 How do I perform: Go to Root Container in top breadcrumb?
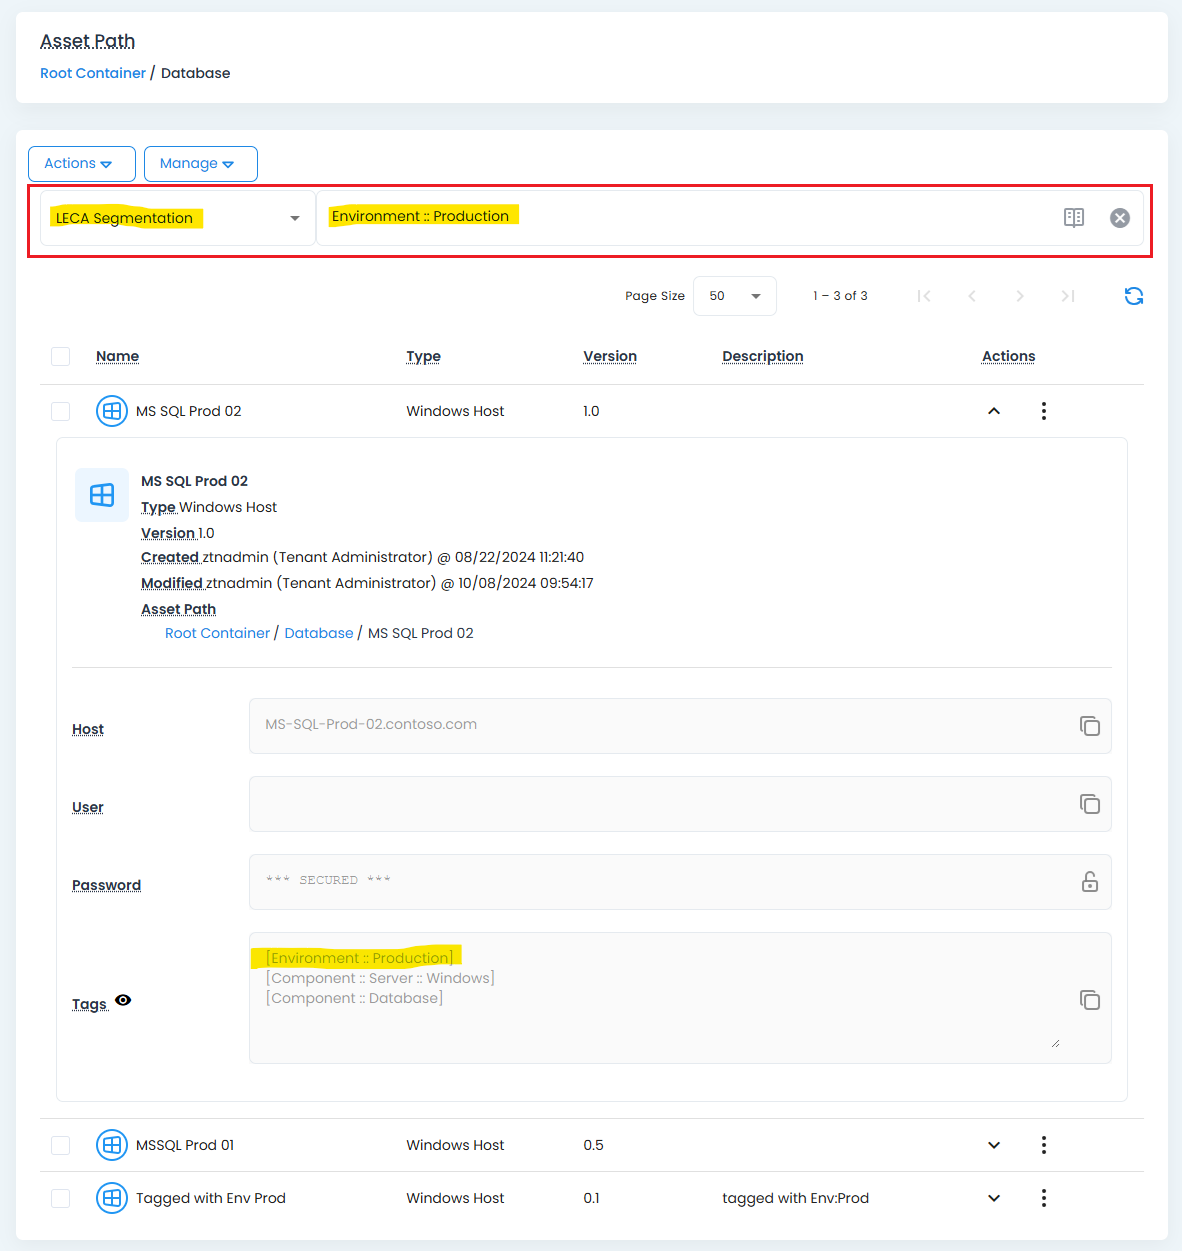93,73
